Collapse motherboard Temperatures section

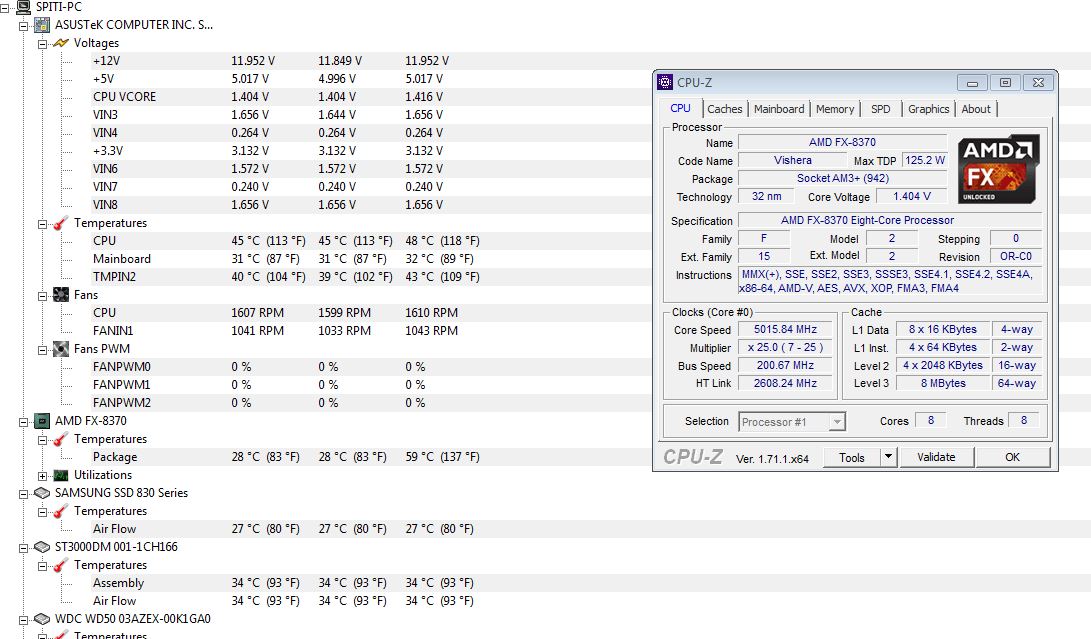(42, 224)
